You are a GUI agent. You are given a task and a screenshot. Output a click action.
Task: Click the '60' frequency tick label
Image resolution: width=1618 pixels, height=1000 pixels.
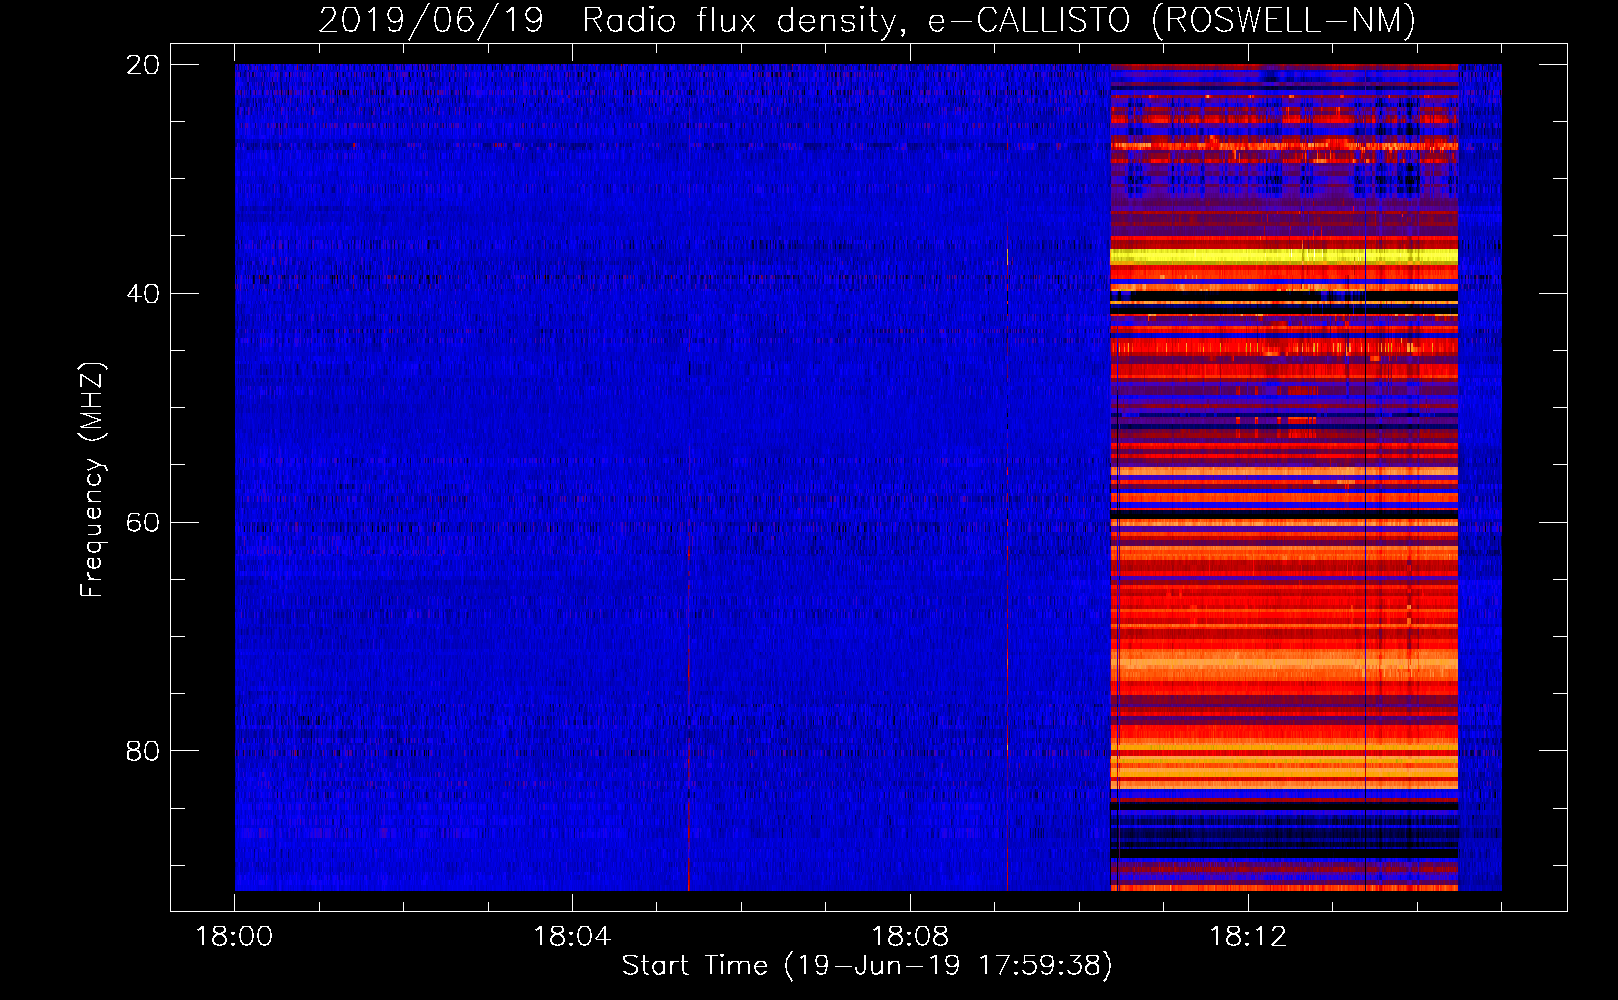pos(143,522)
